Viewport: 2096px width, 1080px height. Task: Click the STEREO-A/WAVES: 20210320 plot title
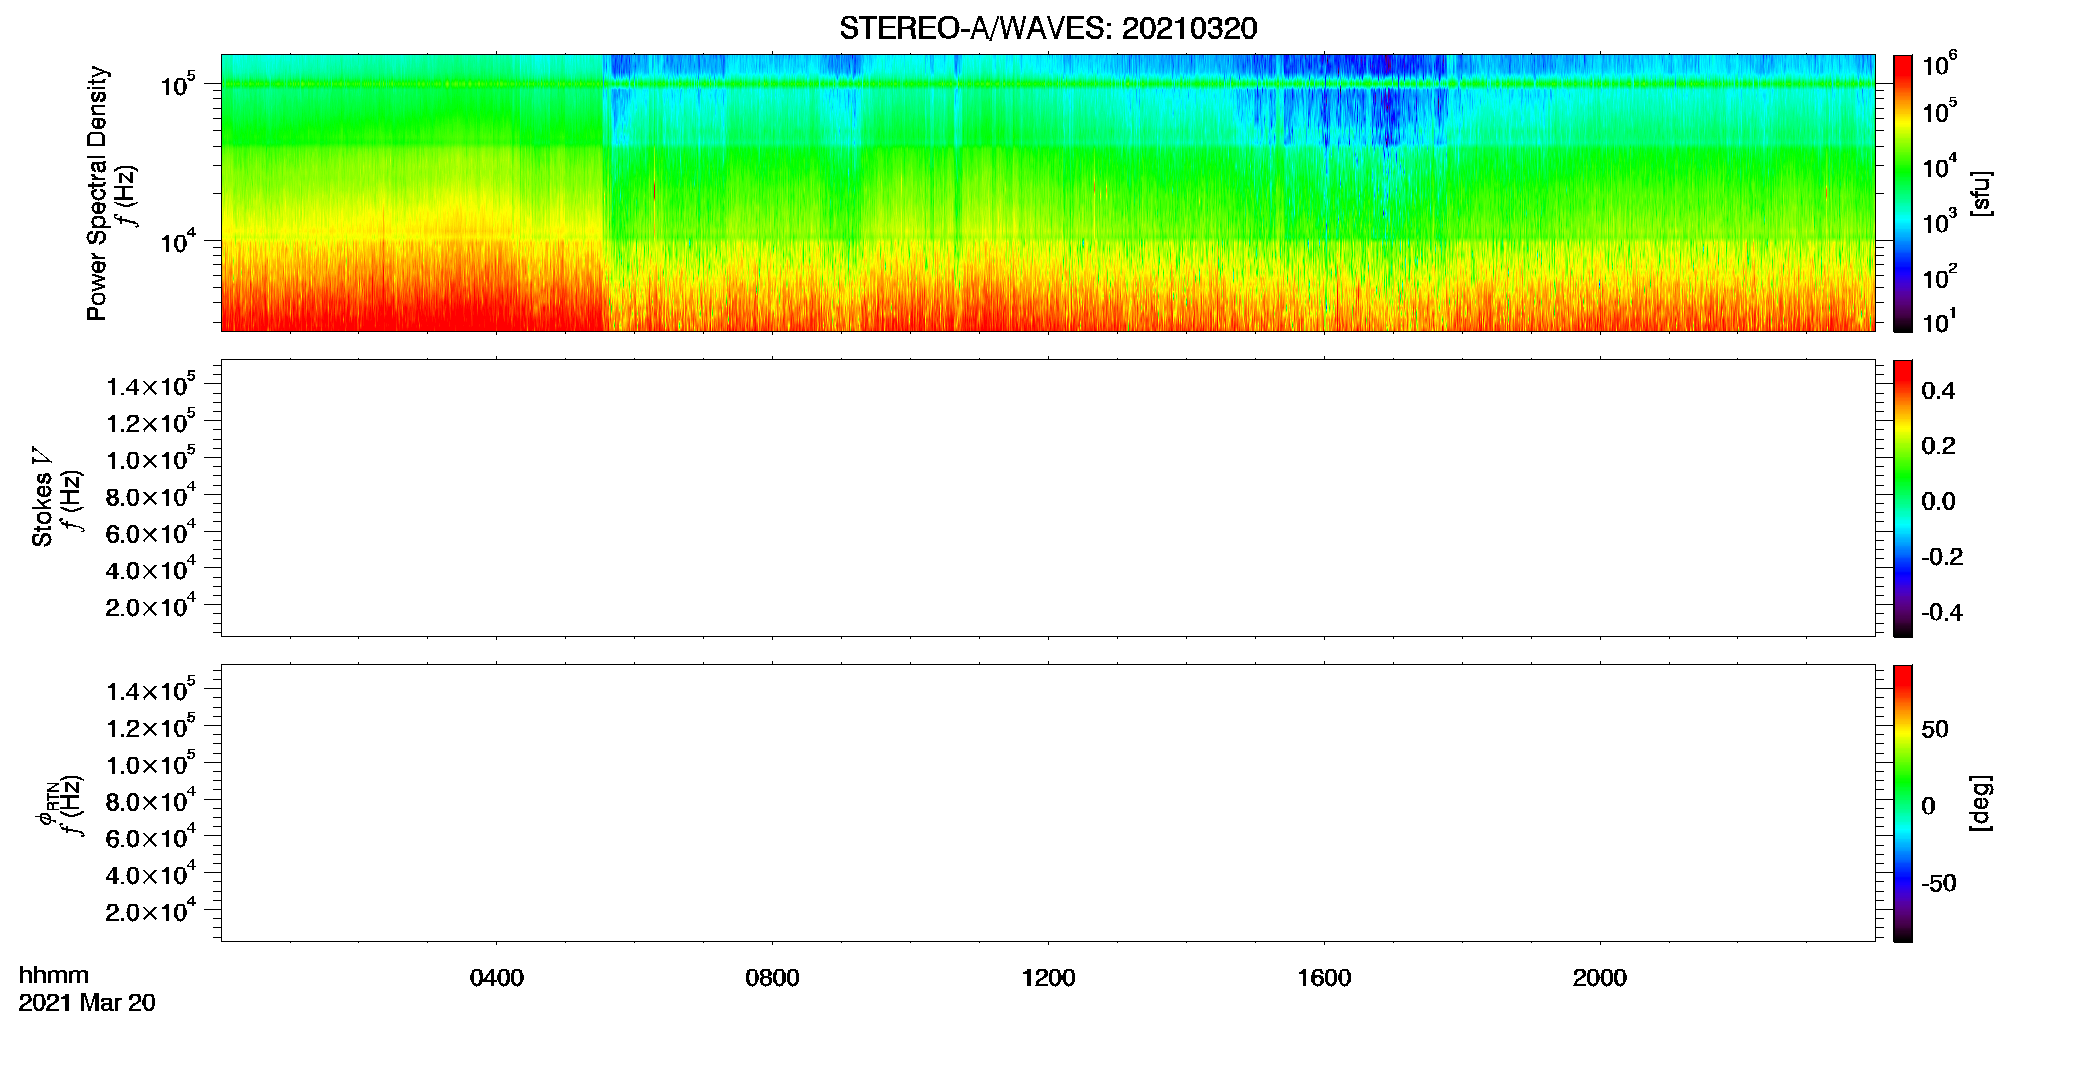pos(1048,28)
